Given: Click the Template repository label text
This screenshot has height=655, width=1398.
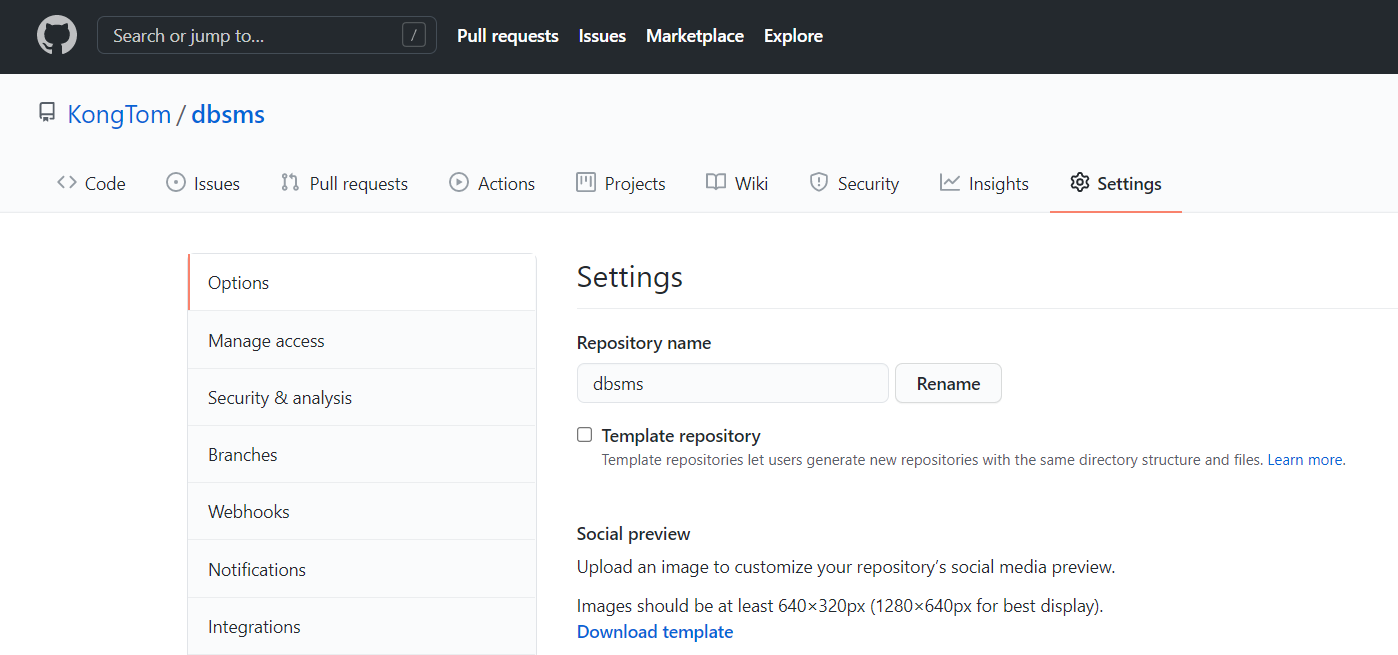Looking at the screenshot, I should pos(681,435).
